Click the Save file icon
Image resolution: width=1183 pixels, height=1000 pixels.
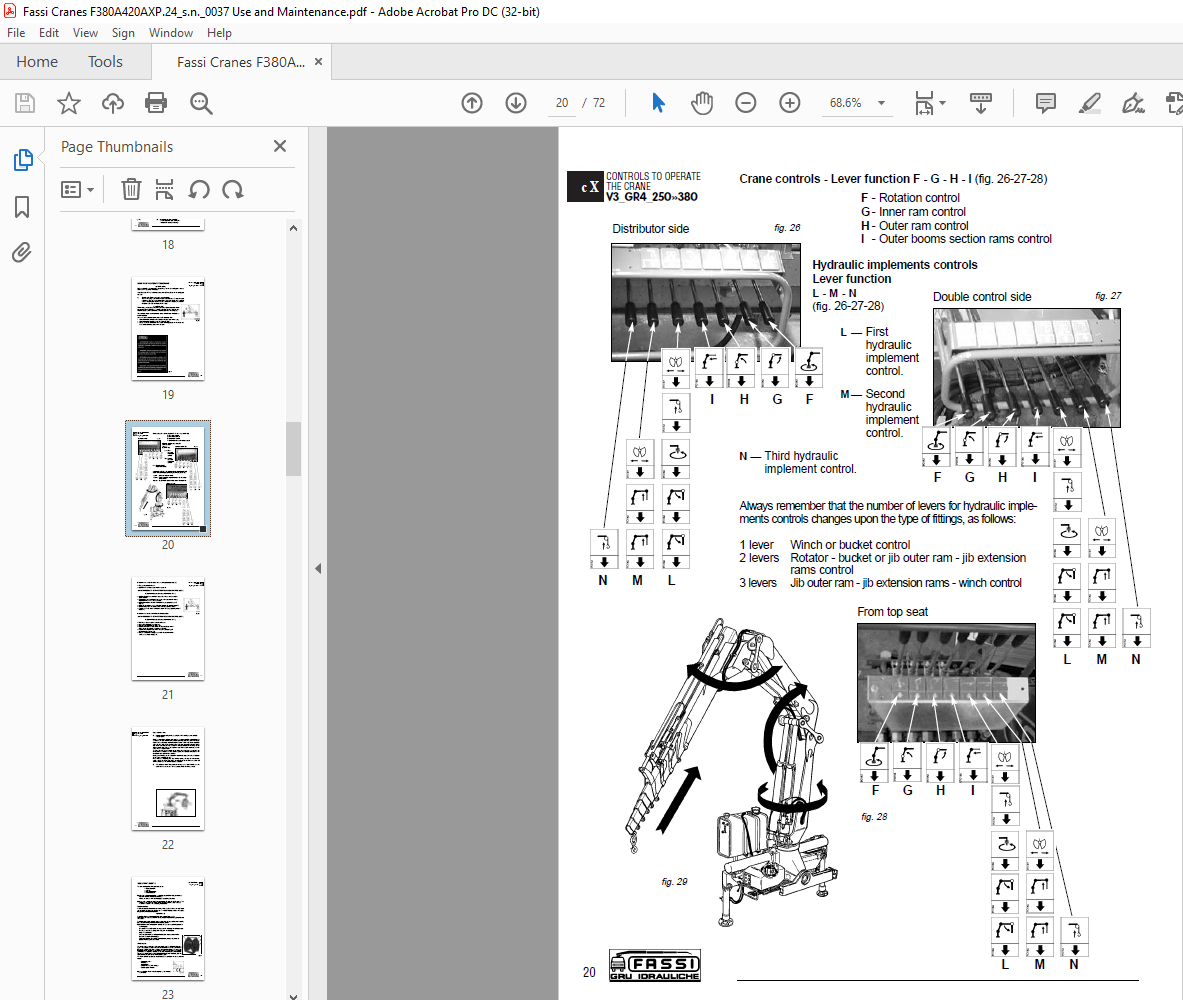point(25,103)
